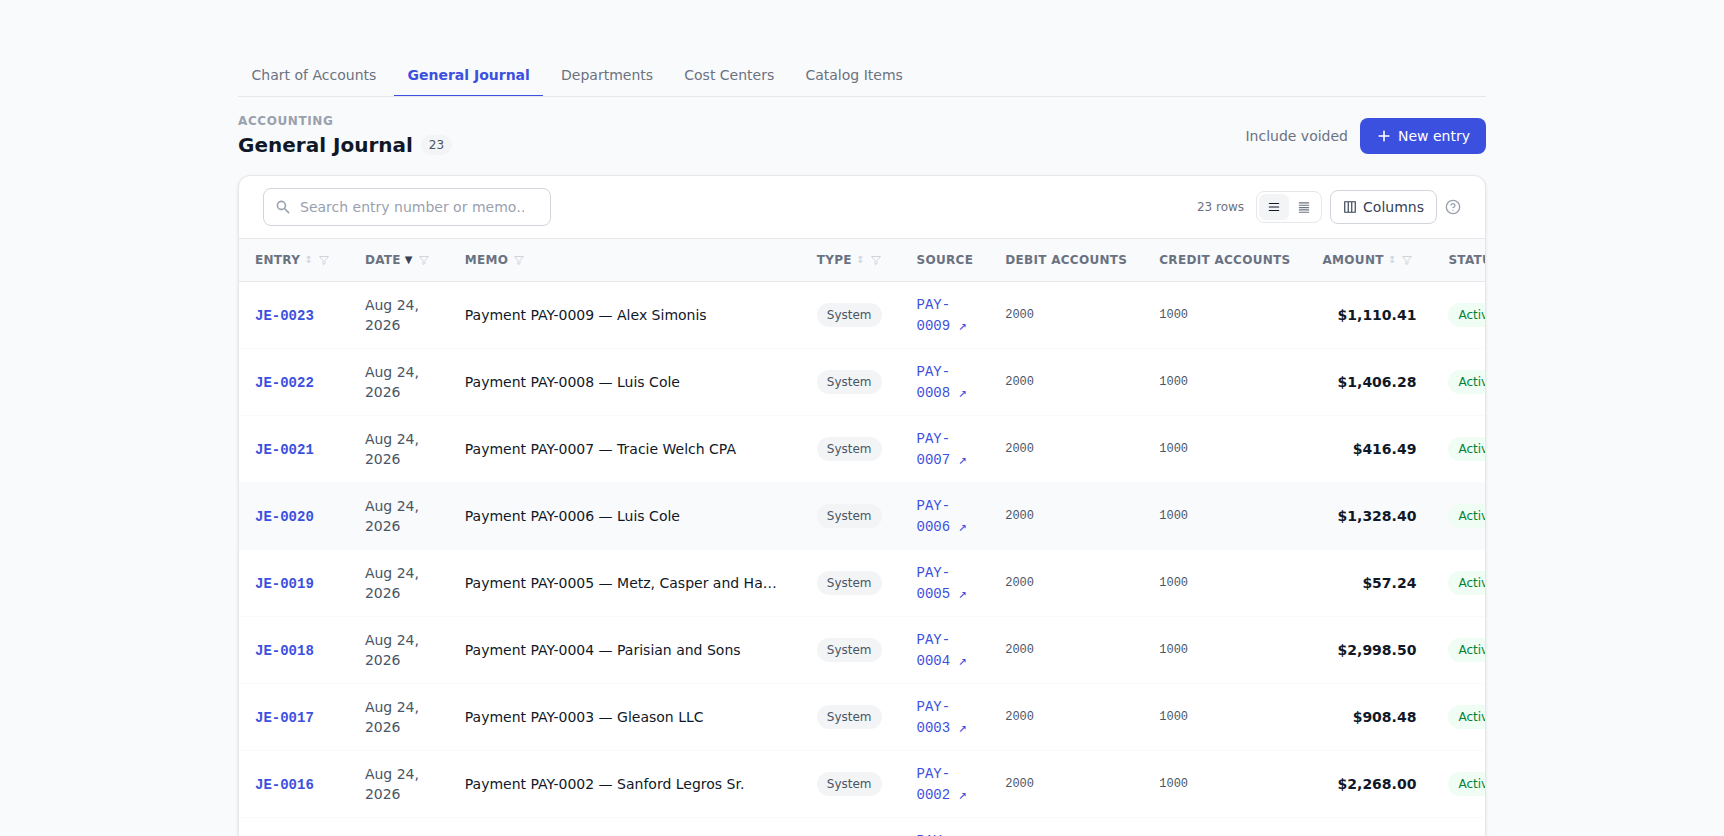Open external link arrow for PAY-0003
Screen dimensions: 1724x836
coord(963,728)
